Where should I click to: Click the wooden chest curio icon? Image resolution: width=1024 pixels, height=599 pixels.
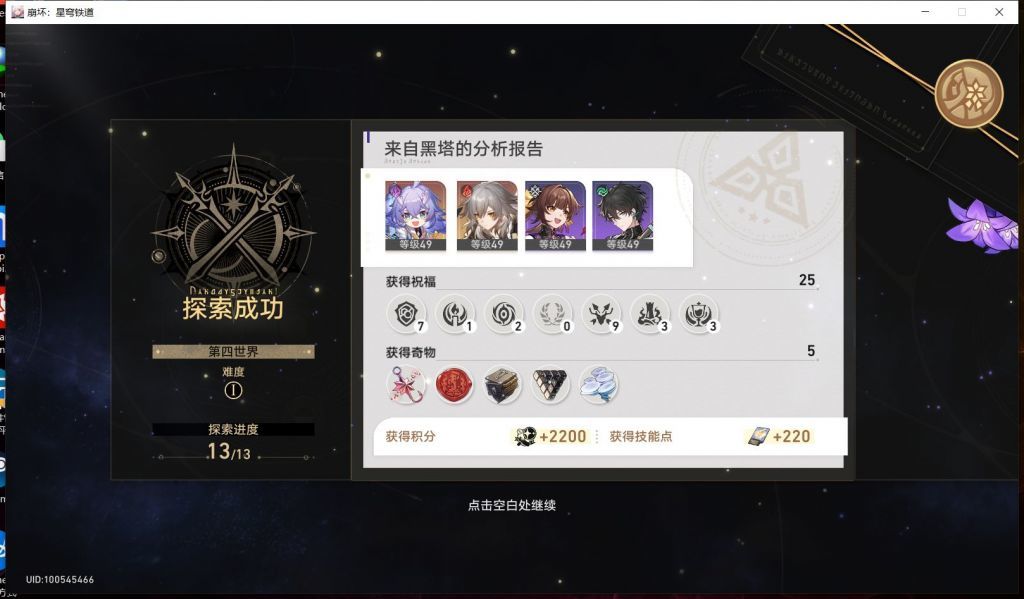pos(502,385)
